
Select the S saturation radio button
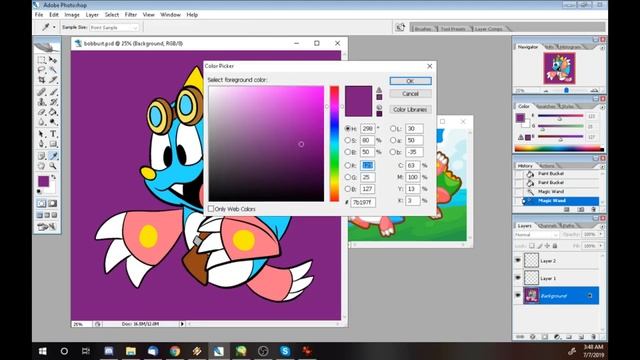348,140
